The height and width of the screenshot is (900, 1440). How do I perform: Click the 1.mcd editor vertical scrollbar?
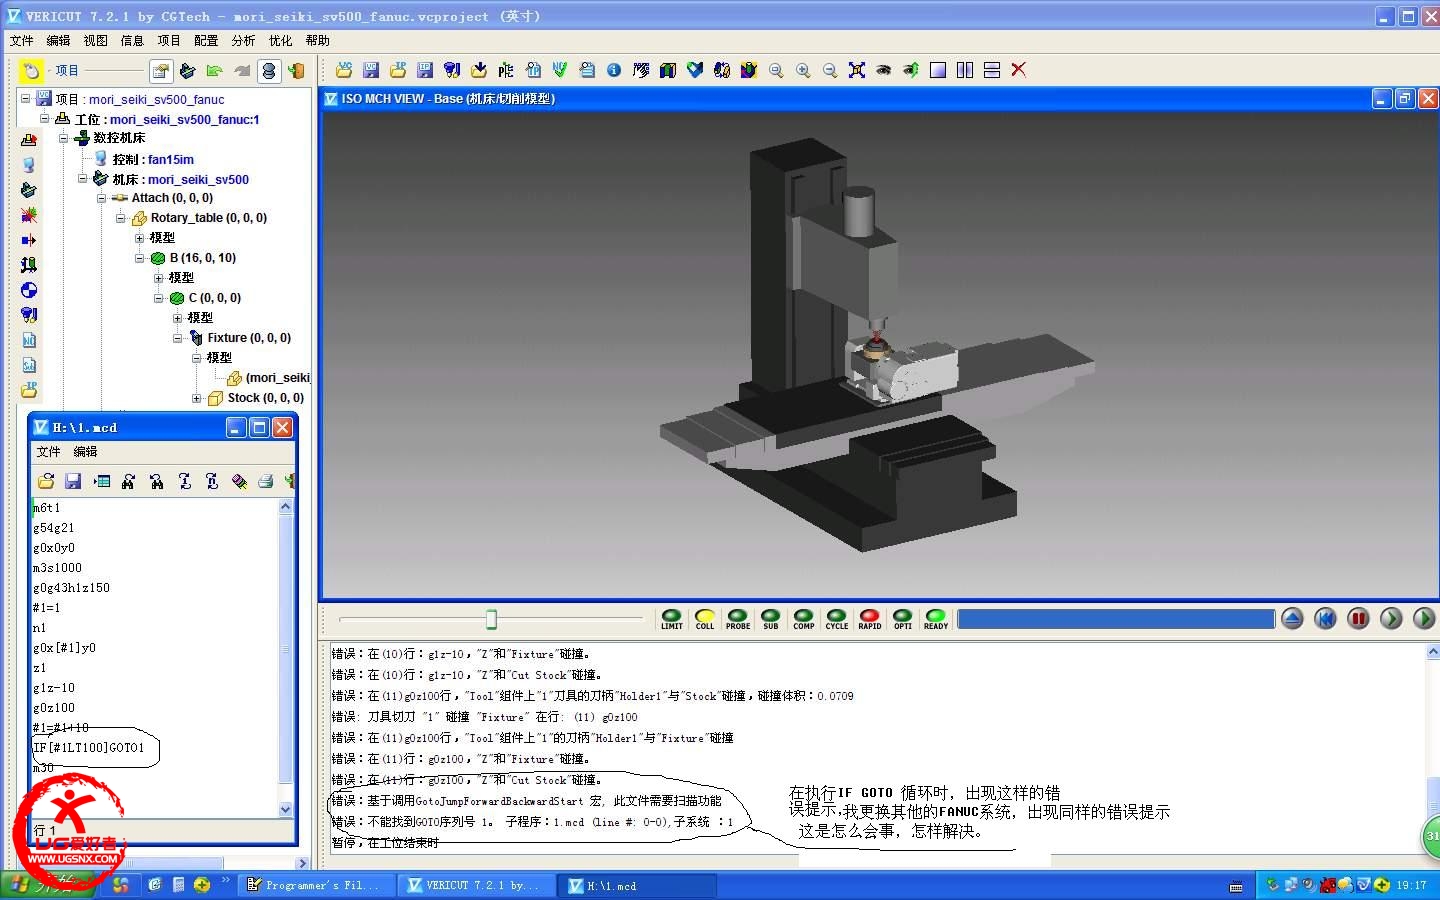coord(286,657)
